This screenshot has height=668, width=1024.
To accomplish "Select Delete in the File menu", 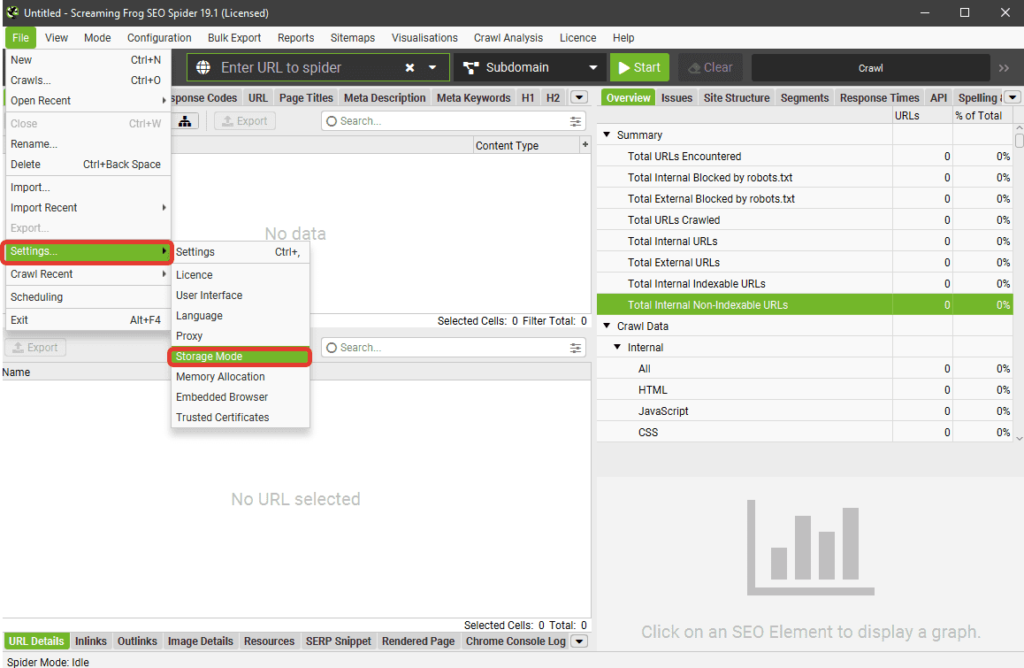I will pos(88,164).
